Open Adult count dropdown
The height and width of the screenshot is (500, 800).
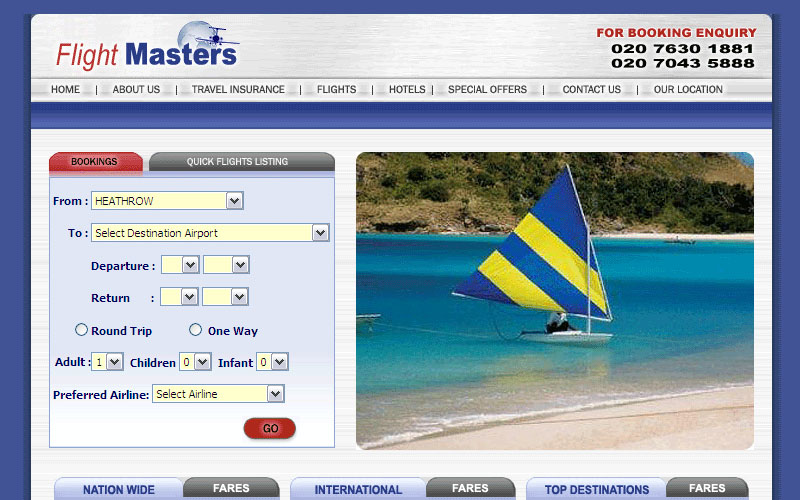coord(107,362)
